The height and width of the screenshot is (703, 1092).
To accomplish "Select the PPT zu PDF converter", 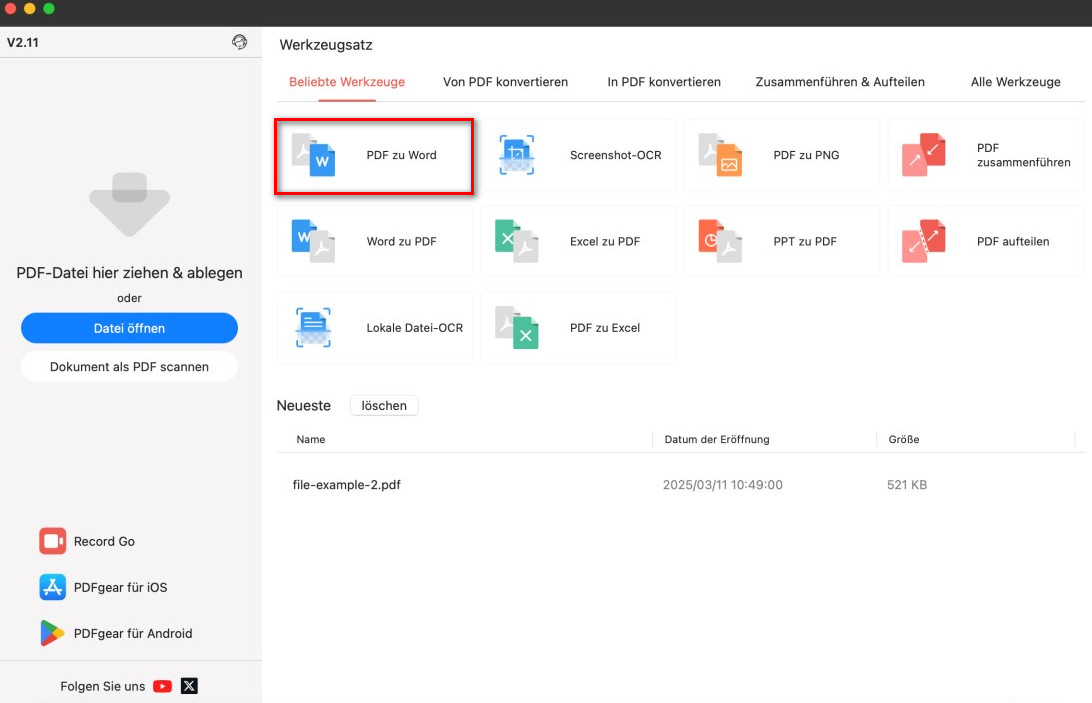I will coord(781,241).
